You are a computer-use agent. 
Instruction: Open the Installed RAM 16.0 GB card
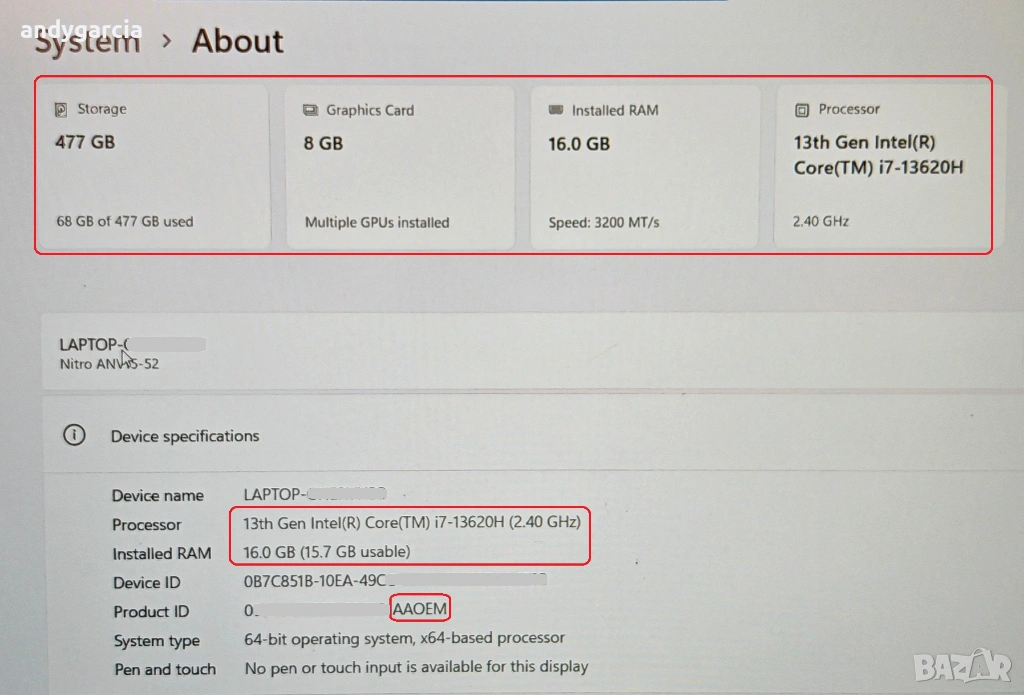(x=645, y=166)
